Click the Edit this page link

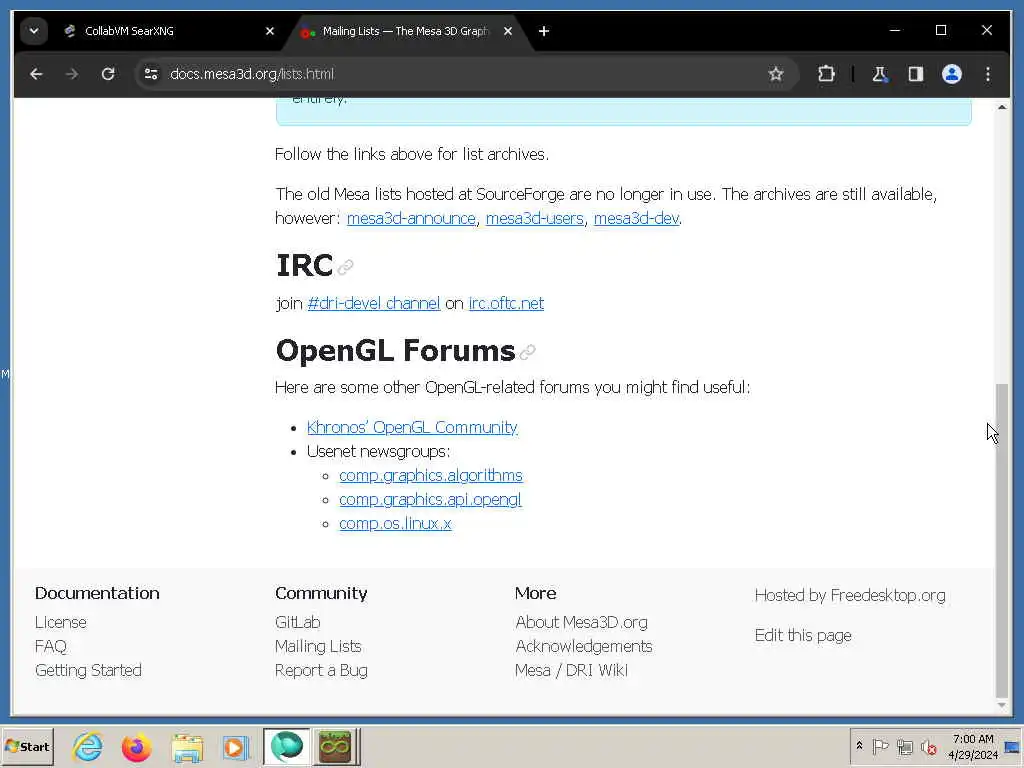click(803, 635)
